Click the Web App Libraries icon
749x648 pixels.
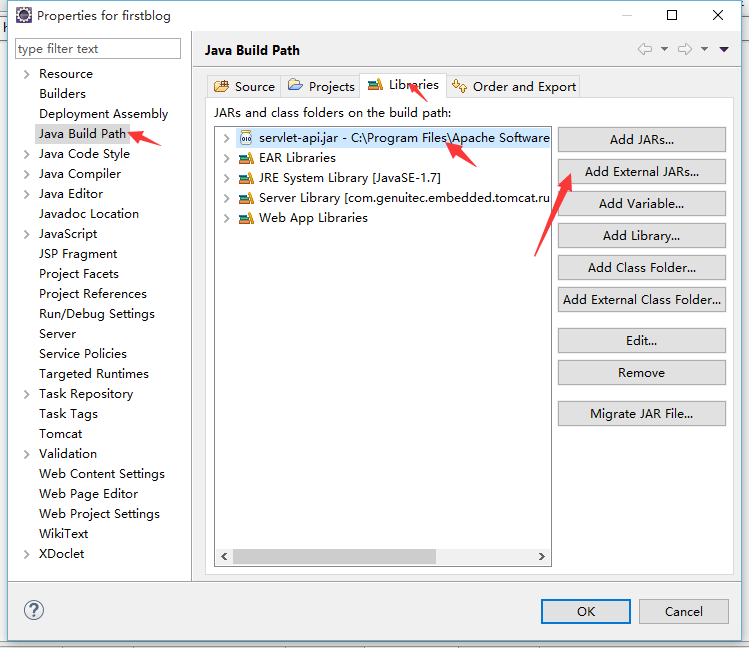coord(246,218)
